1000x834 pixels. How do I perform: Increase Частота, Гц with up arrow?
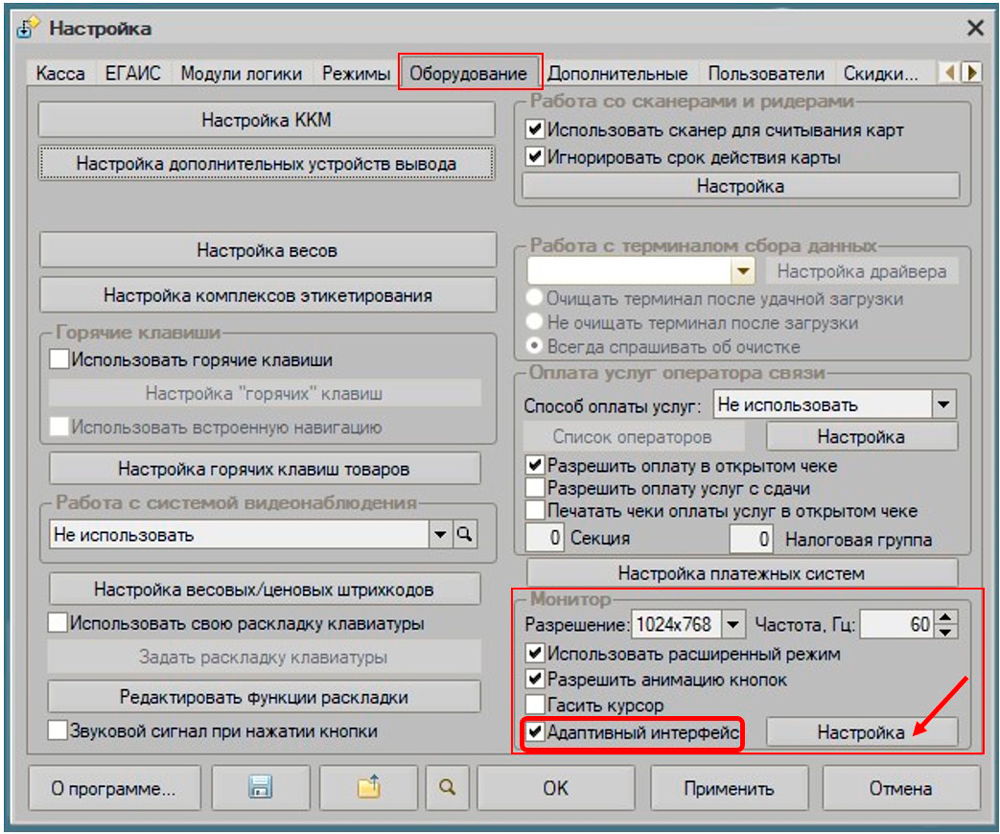click(947, 618)
